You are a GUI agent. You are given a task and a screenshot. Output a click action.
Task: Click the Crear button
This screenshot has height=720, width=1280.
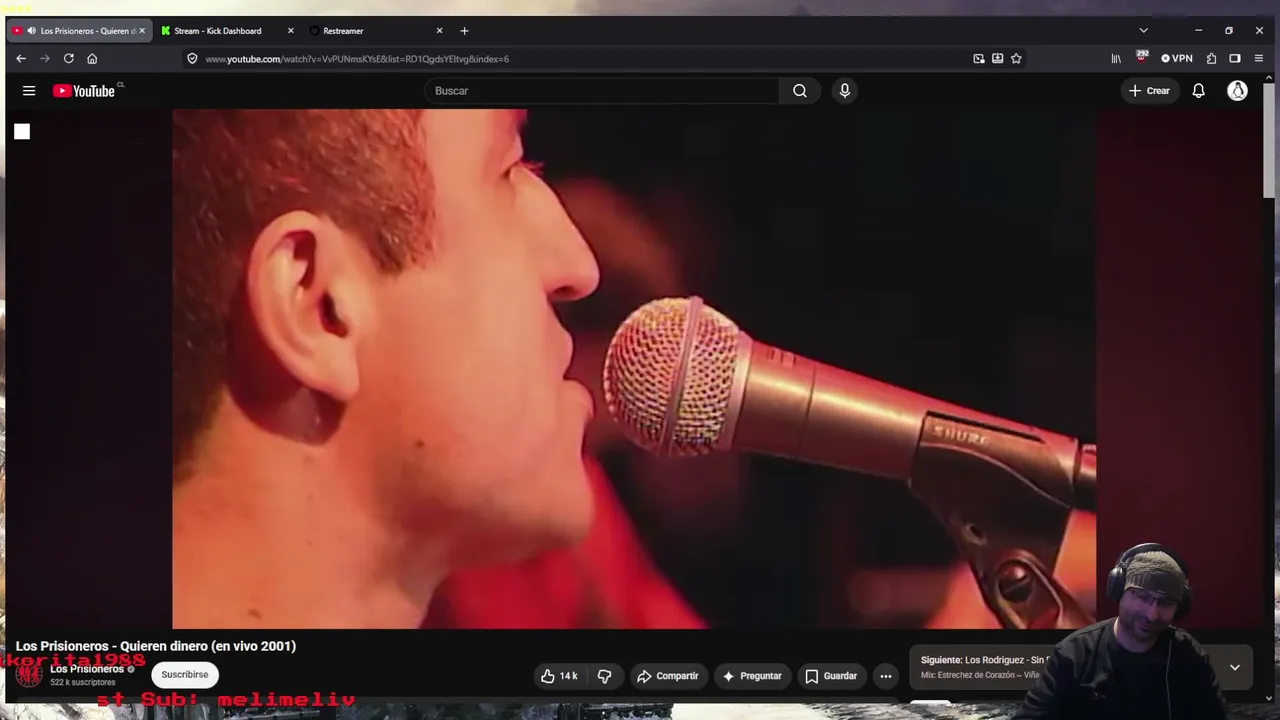[1149, 91]
